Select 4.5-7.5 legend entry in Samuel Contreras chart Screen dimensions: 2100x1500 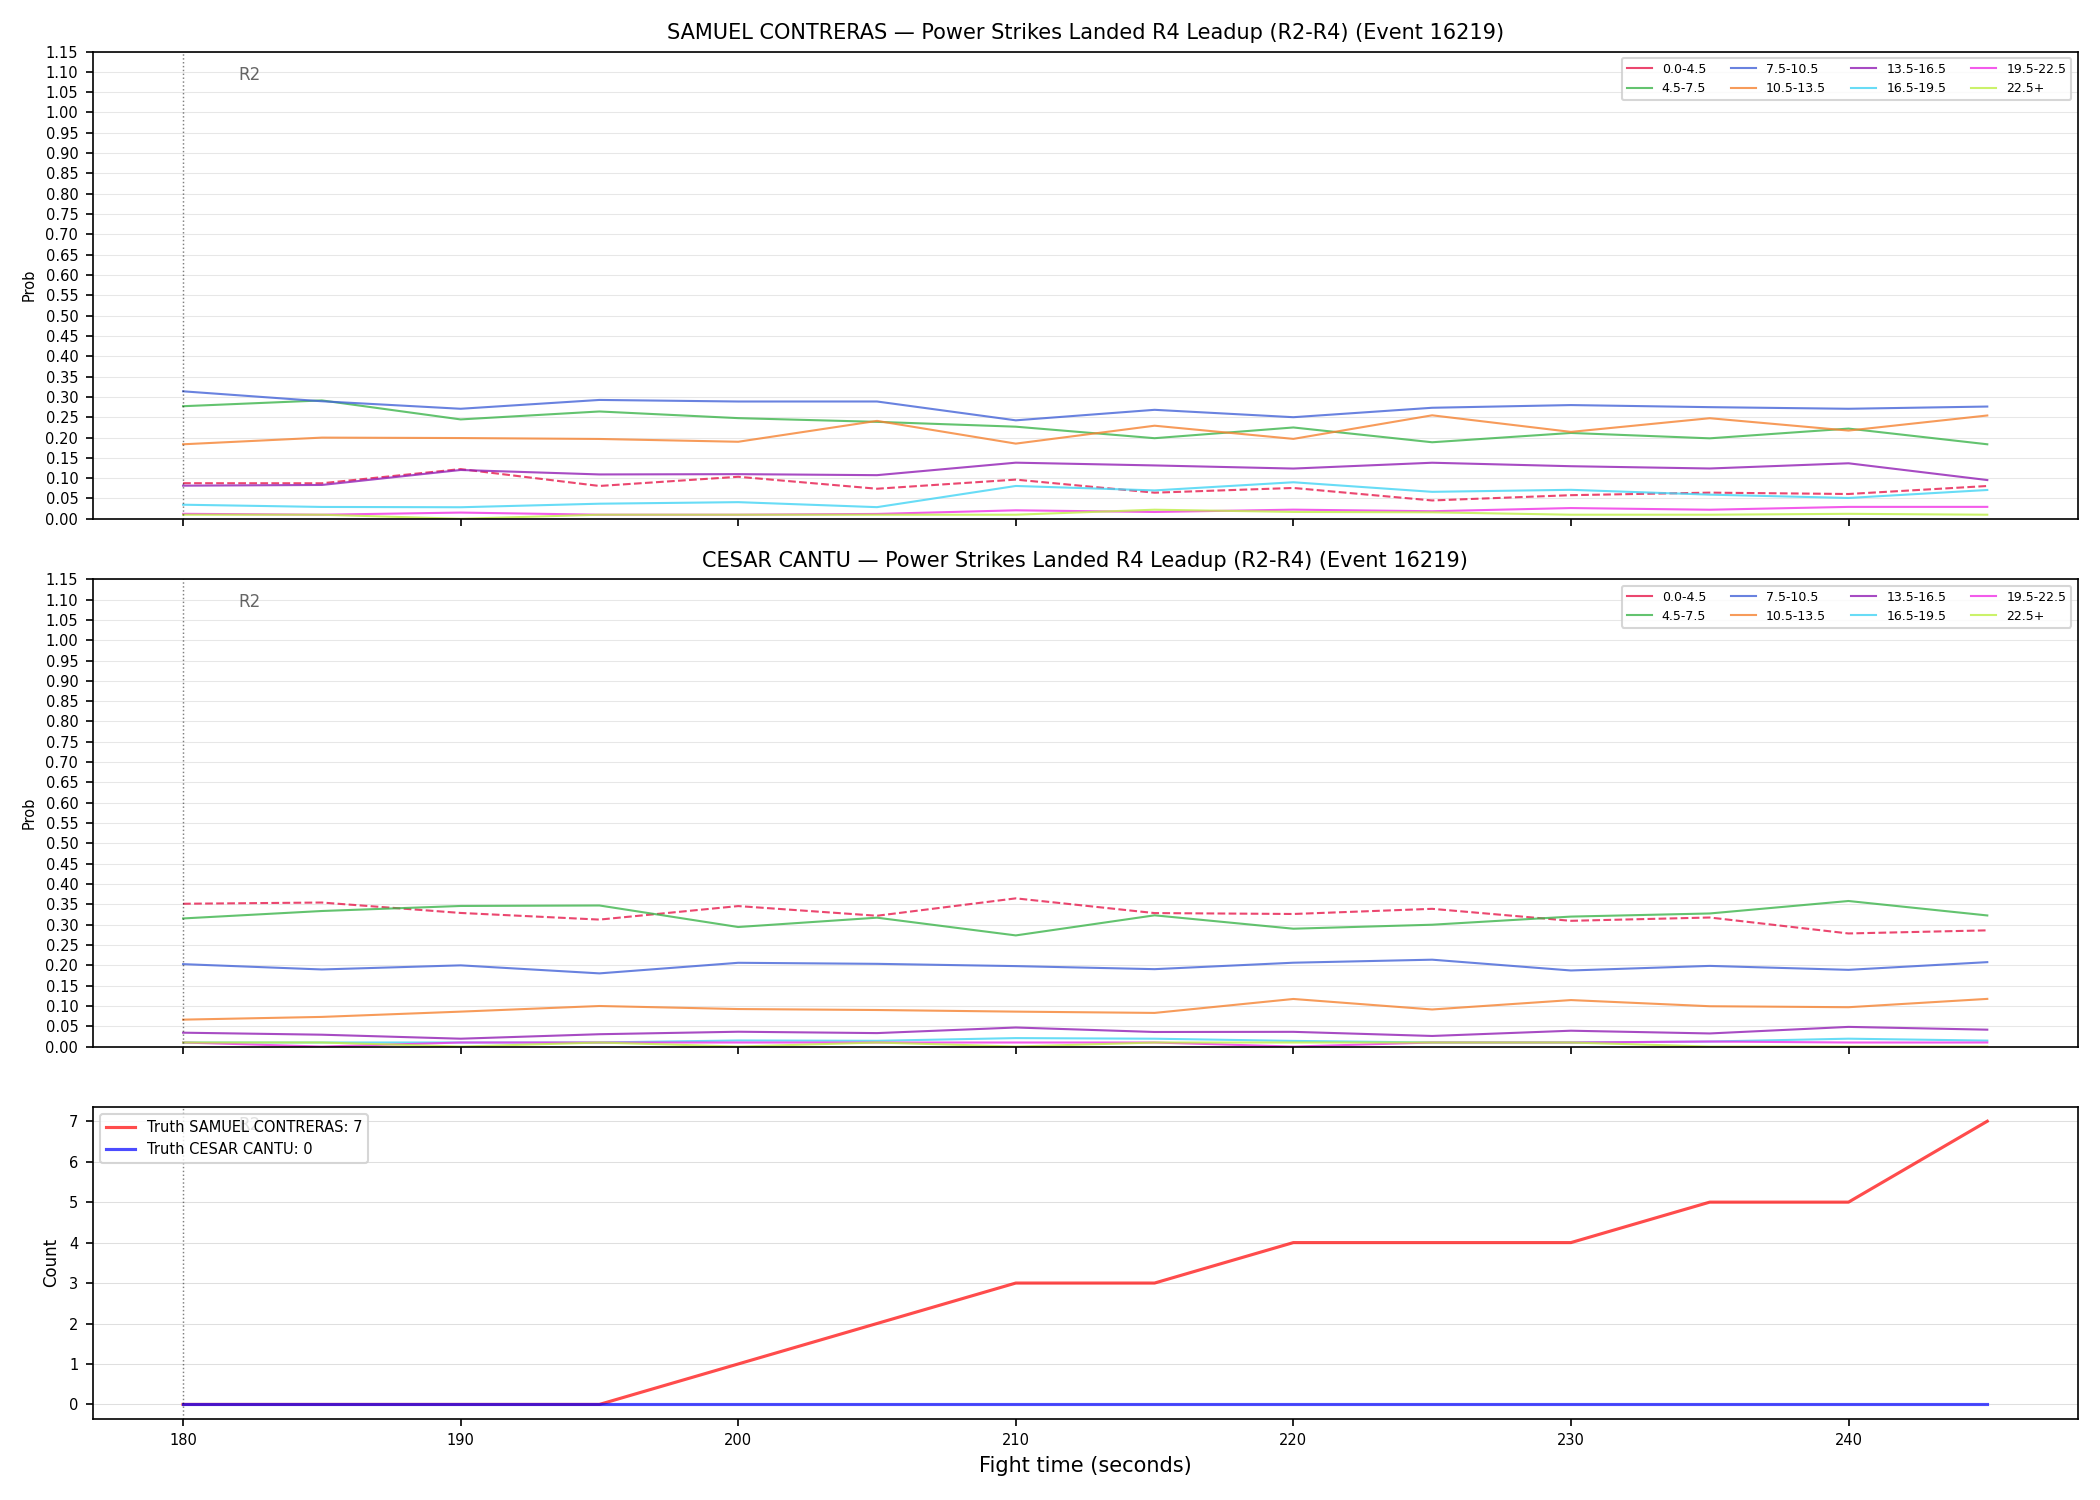[1667, 88]
